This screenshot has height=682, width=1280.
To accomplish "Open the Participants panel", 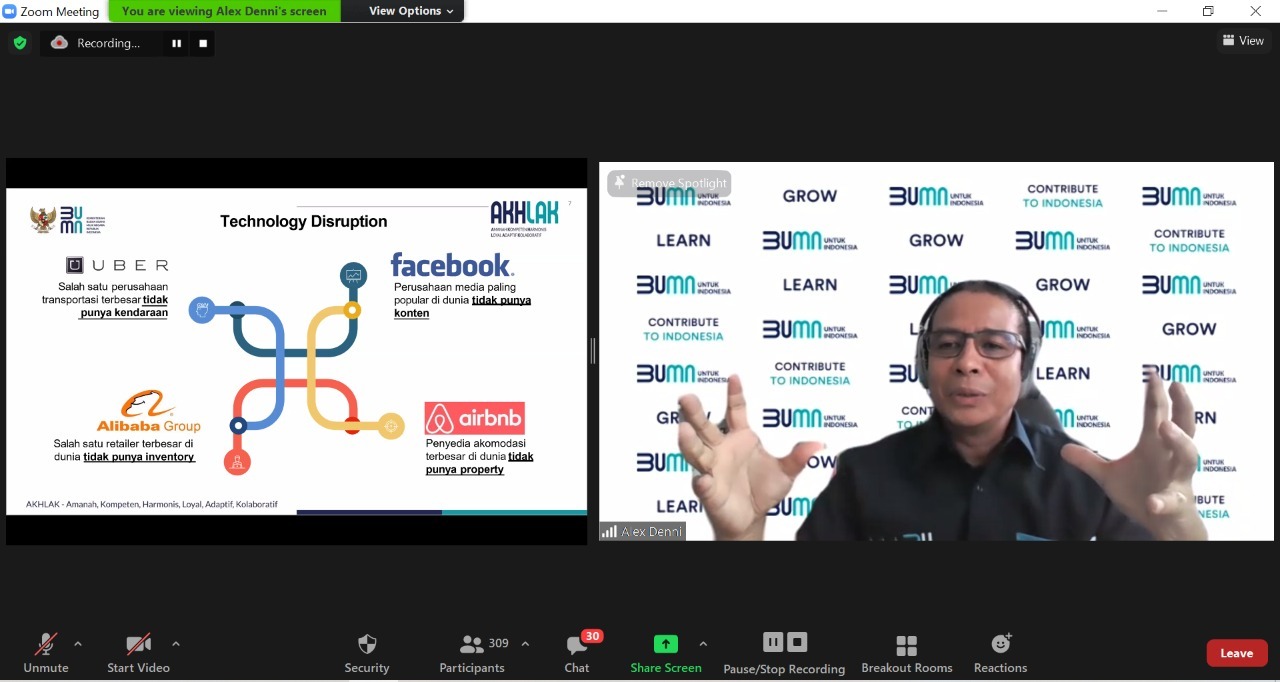I will (x=472, y=652).
